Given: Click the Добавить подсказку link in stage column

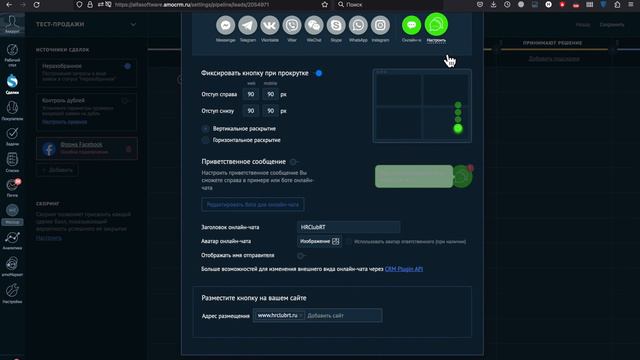Looking at the screenshot, I should pos(554,59).
